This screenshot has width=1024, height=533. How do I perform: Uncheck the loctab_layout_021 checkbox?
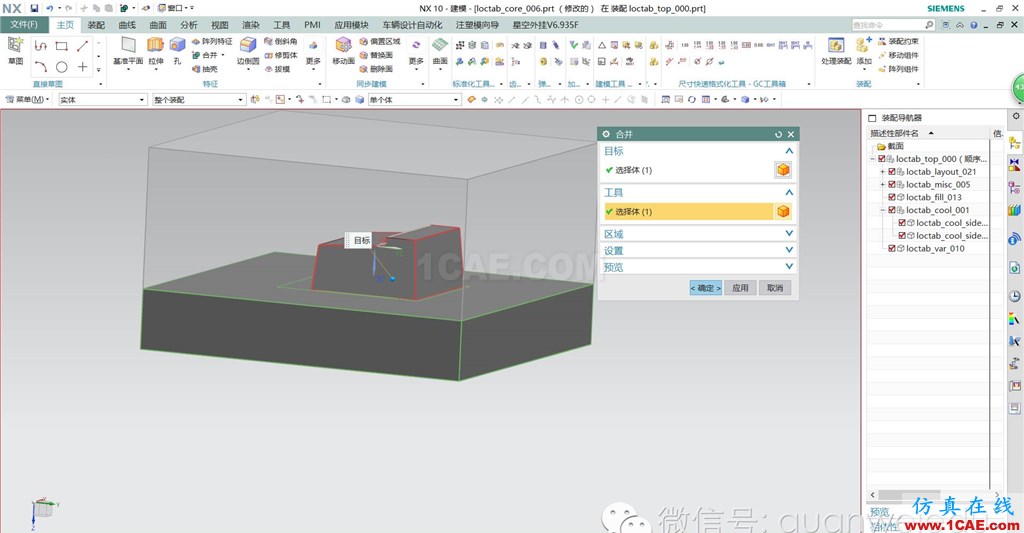[x=892, y=172]
